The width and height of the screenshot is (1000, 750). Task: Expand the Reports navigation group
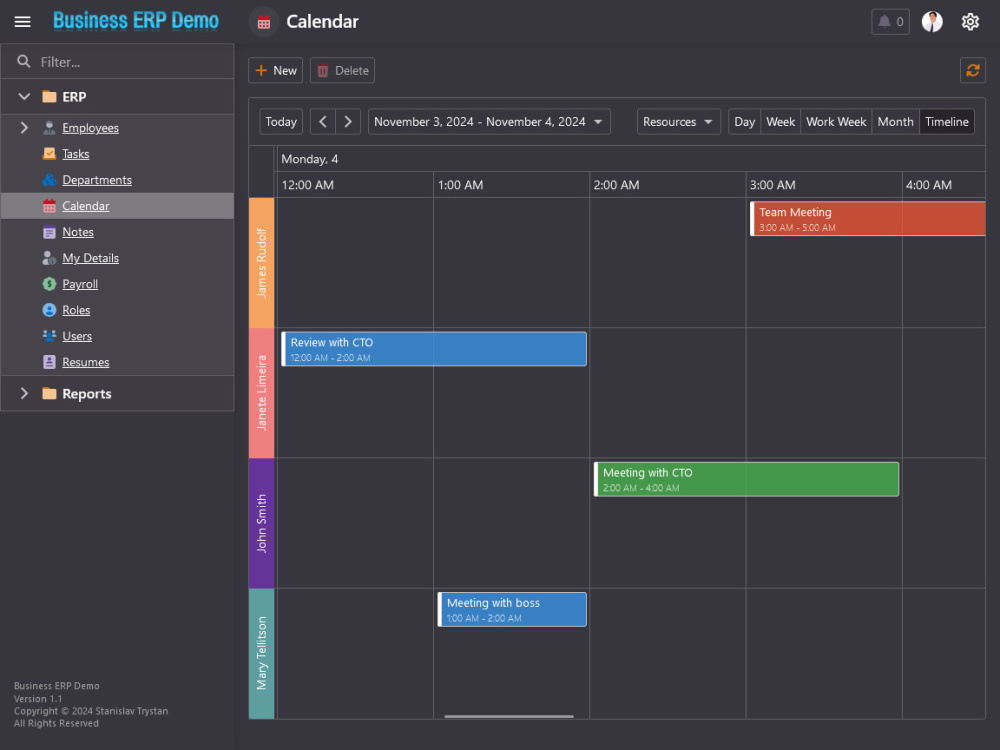pyautogui.click(x=24, y=393)
